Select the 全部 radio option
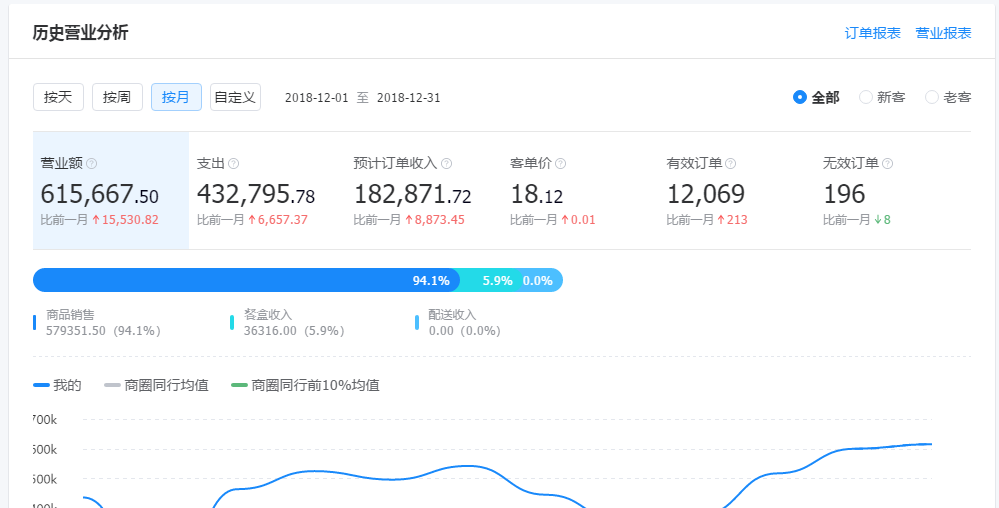 [816, 98]
